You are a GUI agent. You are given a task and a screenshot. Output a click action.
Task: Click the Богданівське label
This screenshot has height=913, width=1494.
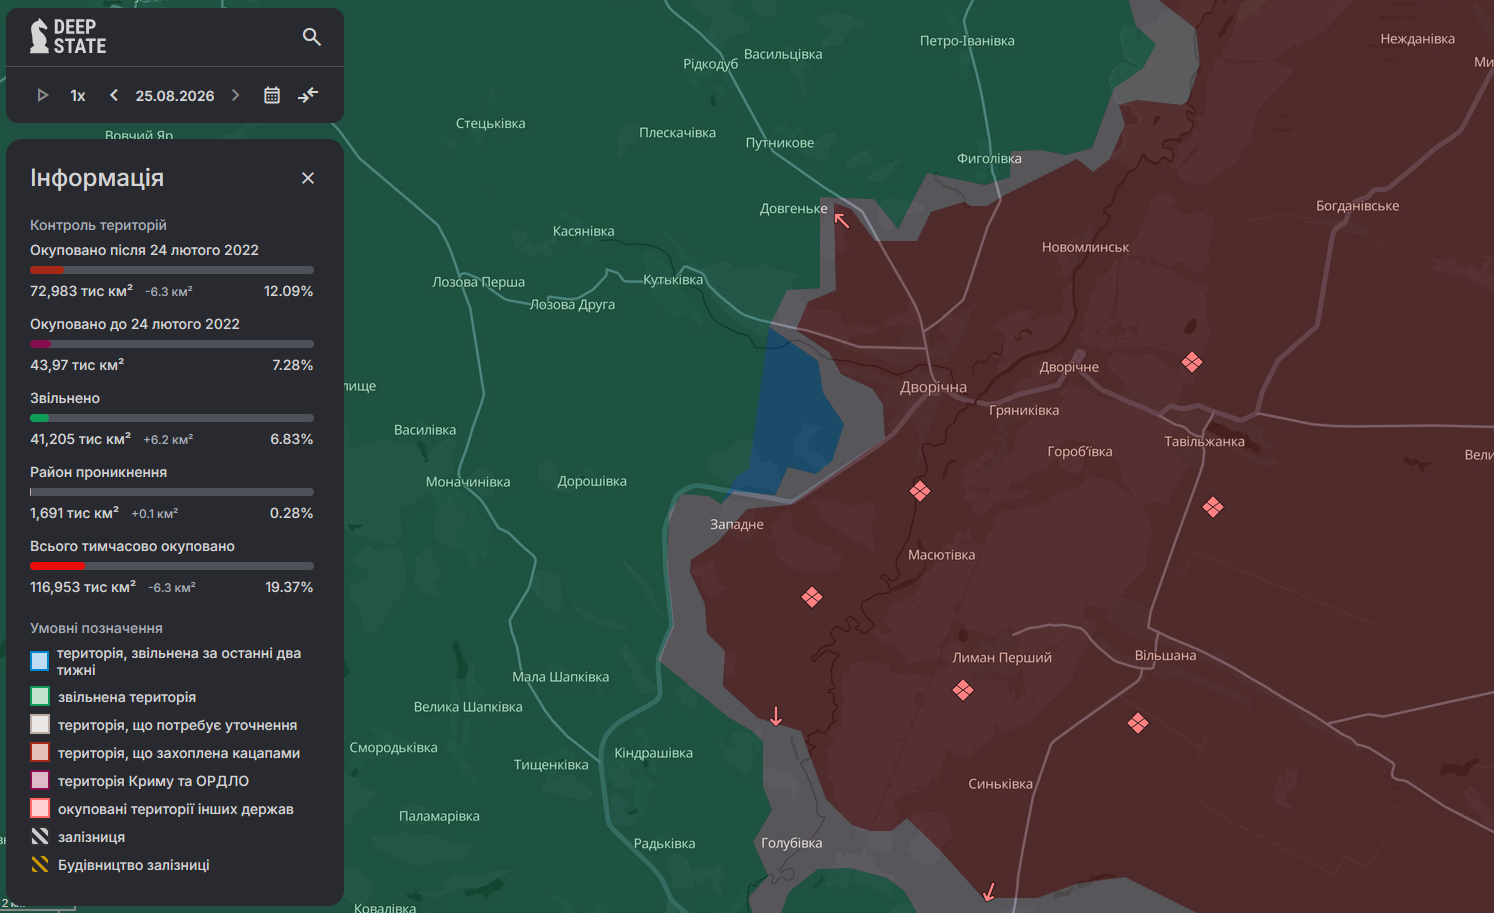(x=1357, y=206)
